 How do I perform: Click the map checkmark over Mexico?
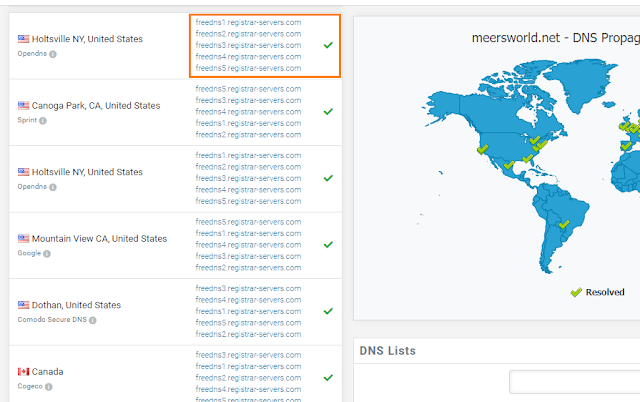coord(509,165)
